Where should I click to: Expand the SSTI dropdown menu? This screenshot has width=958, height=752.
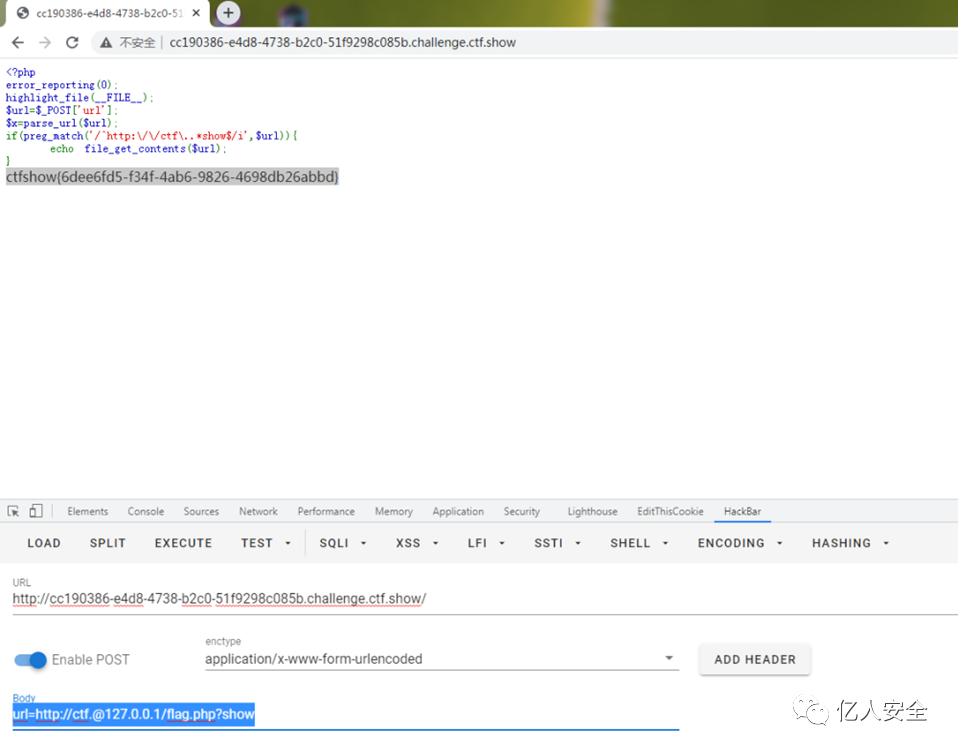point(557,543)
